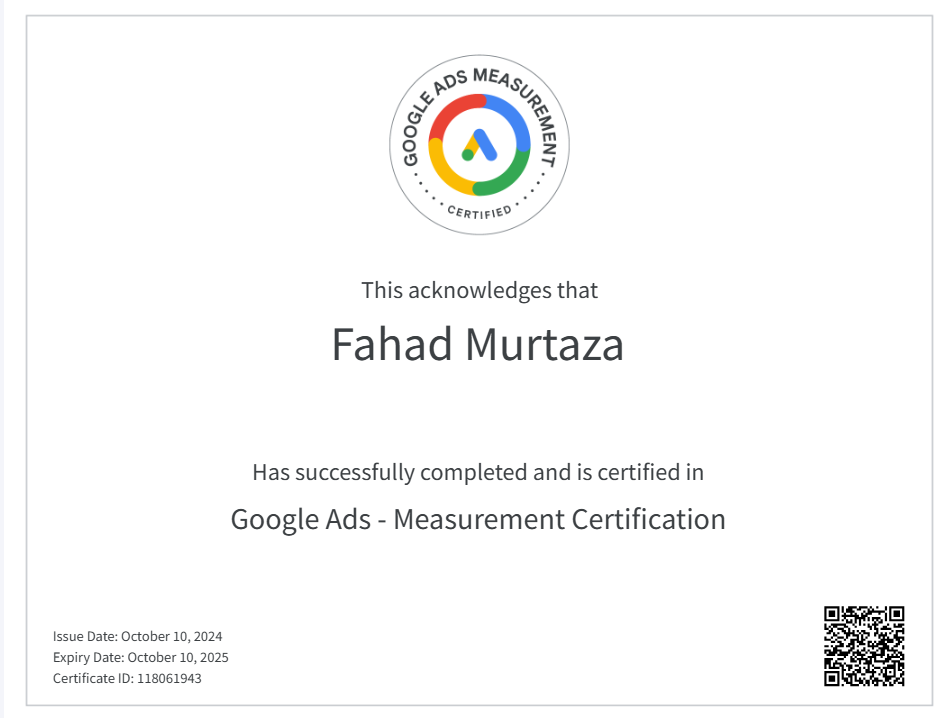Click 'Has successfully completed and is certified in'
Screen dimensions: 939x718
coord(478,472)
